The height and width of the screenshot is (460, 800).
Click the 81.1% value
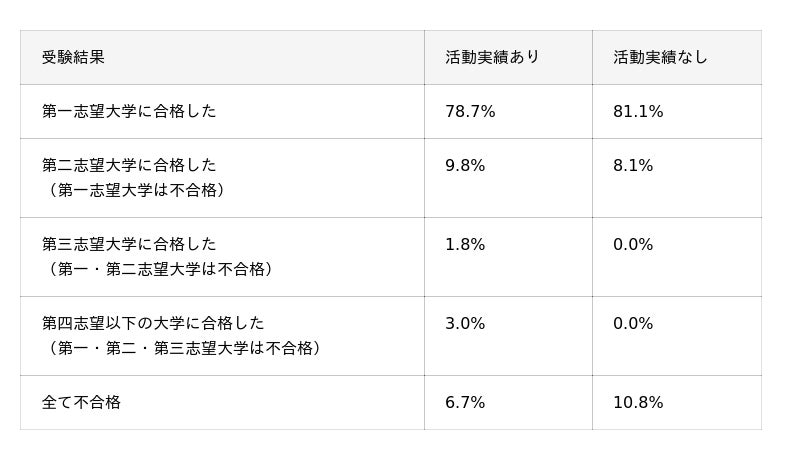(x=638, y=111)
